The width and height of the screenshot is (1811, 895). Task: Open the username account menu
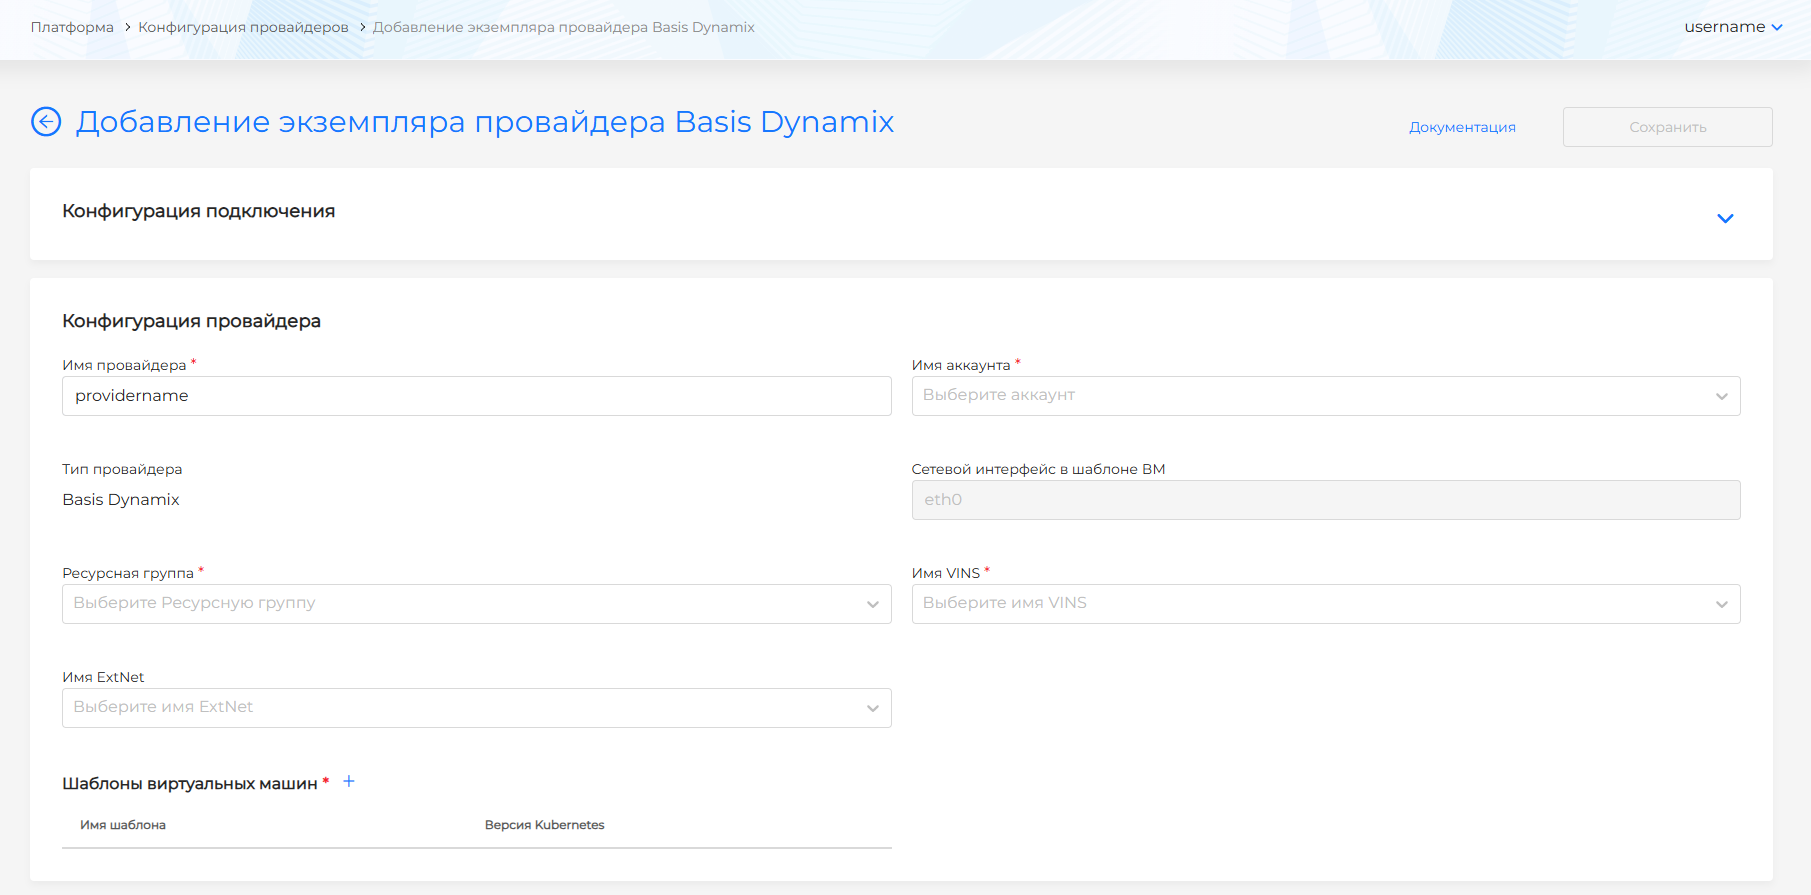coord(1732,27)
